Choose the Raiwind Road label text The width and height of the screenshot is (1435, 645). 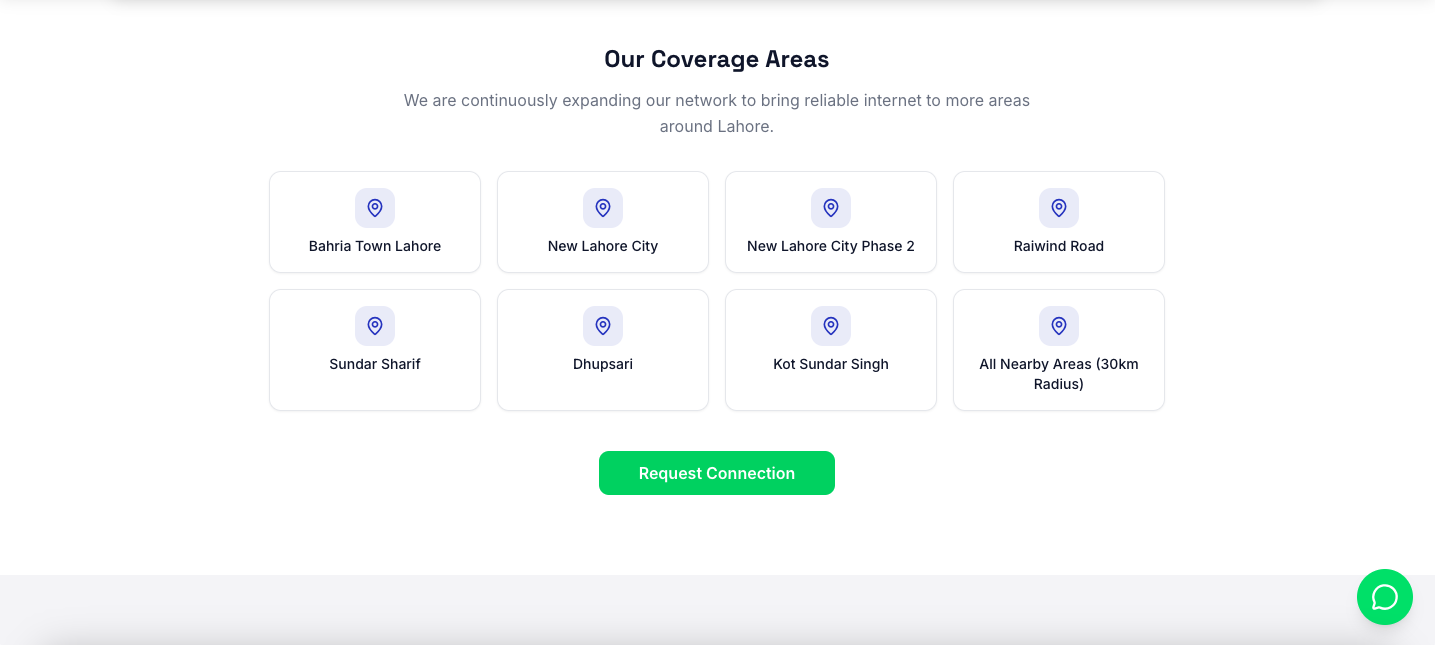tap(1059, 246)
